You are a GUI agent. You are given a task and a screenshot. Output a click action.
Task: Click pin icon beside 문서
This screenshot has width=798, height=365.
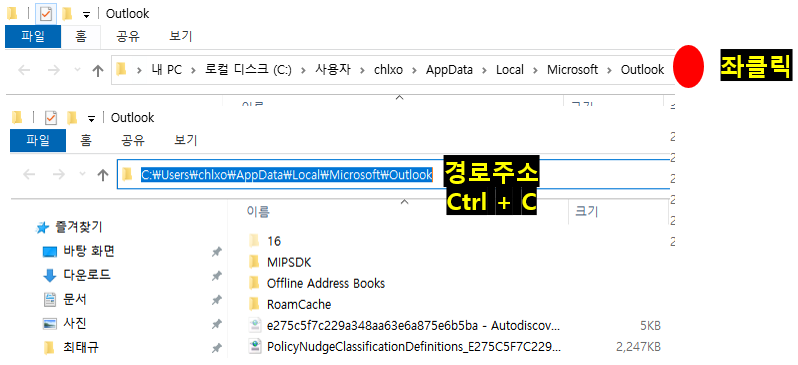[x=216, y=300]
